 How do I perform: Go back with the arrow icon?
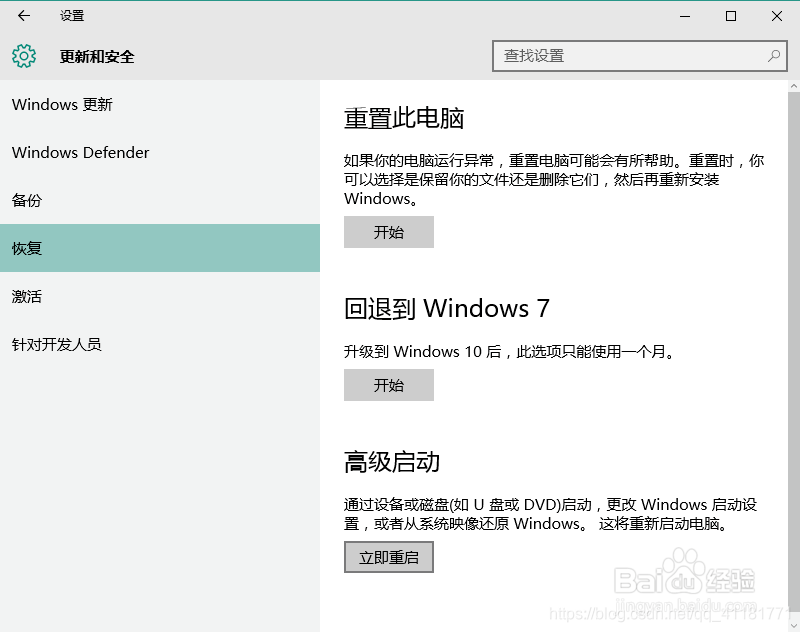click(23, 16)
